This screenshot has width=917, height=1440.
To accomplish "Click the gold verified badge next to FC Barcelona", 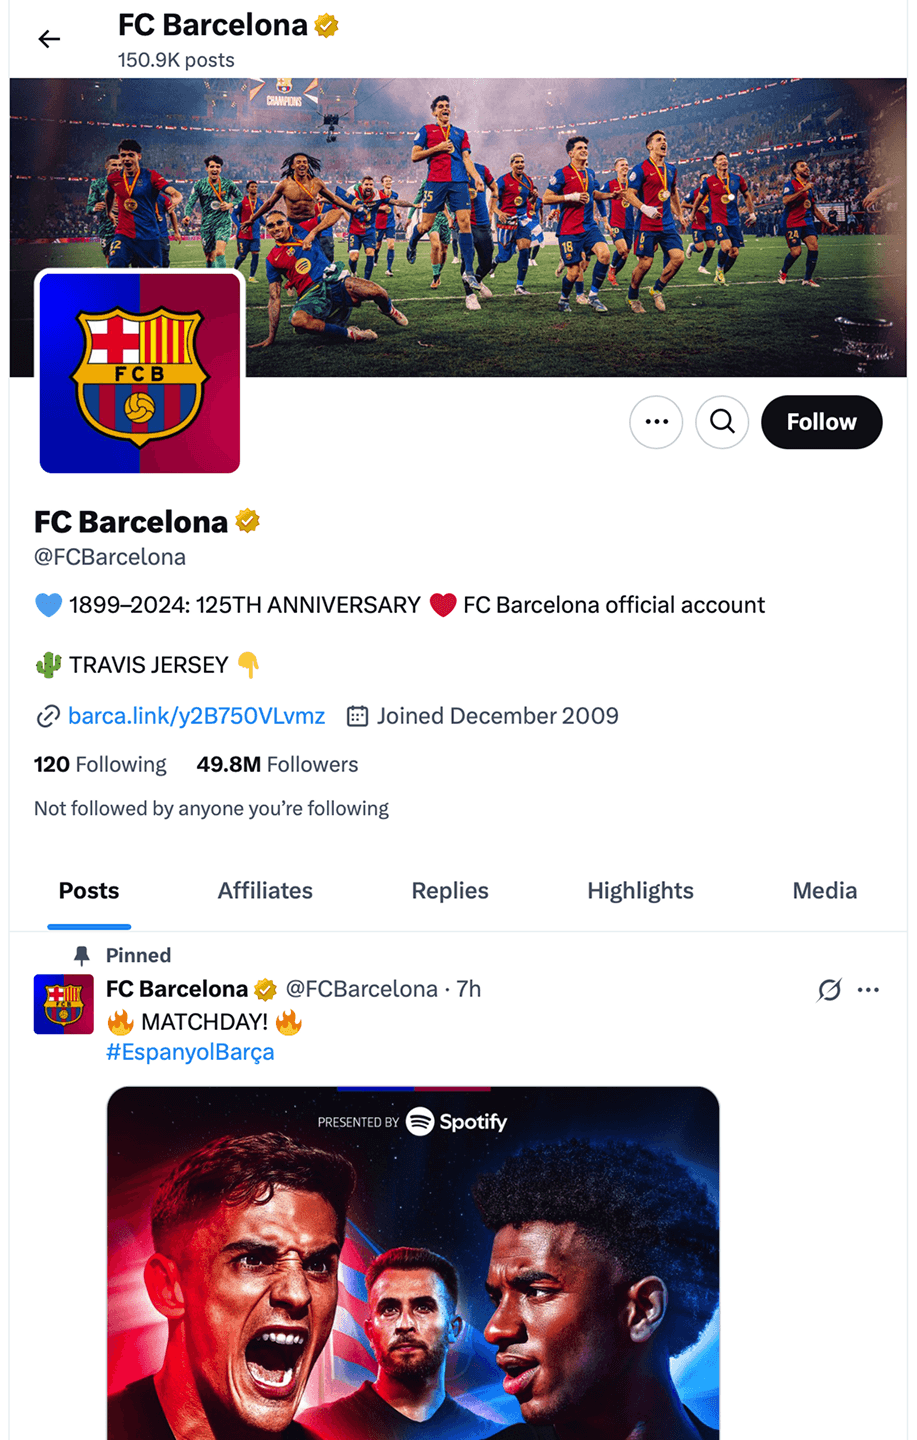I will [x=245, y=521].
